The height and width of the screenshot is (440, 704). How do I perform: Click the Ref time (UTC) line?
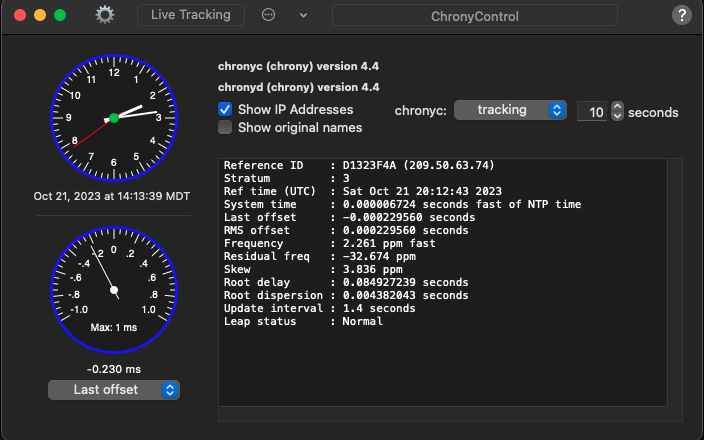click(363, 191)
